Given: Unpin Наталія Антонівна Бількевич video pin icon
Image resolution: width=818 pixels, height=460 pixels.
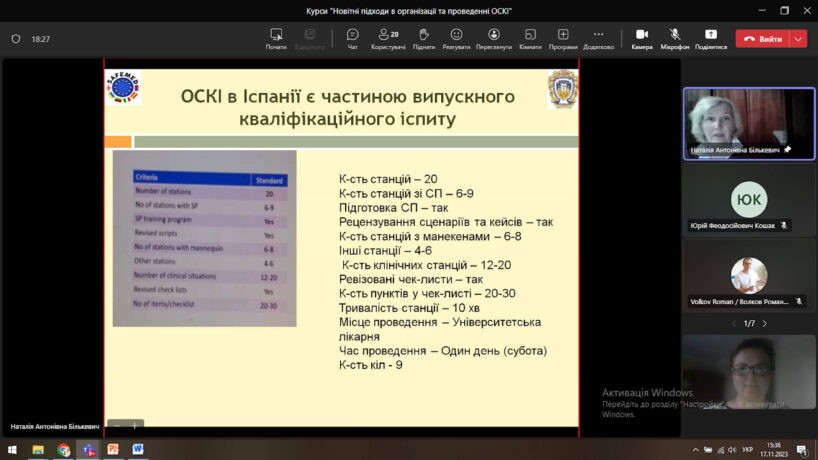Looking at the screenshot, I should (787, 150).
